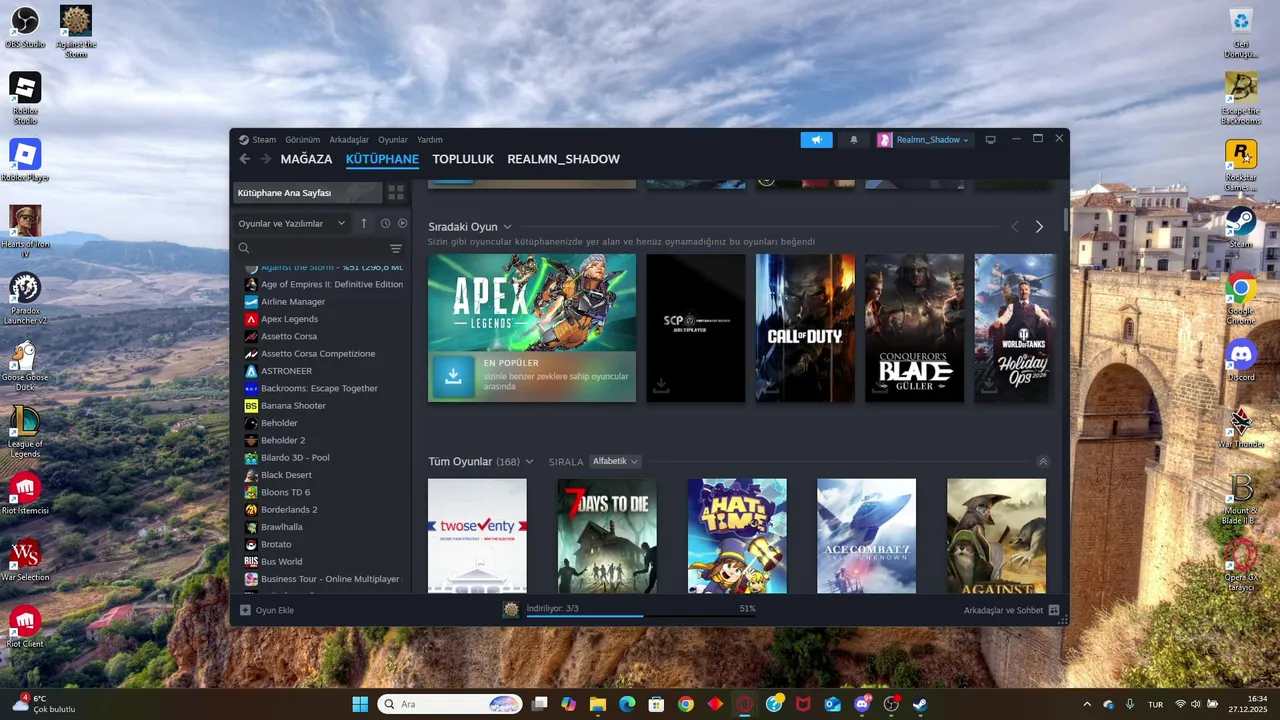
Task: Sort library list by recent activity clock
Action: pos(385,223)
